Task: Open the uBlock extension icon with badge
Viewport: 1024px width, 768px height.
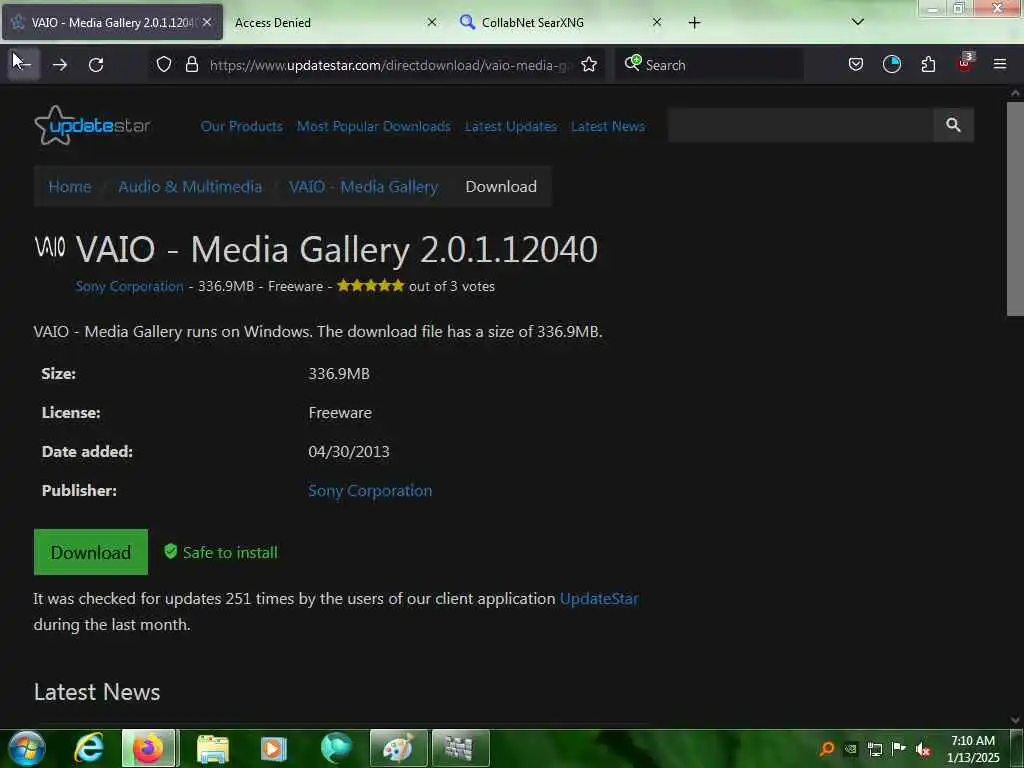Action: tap(965, 63)
